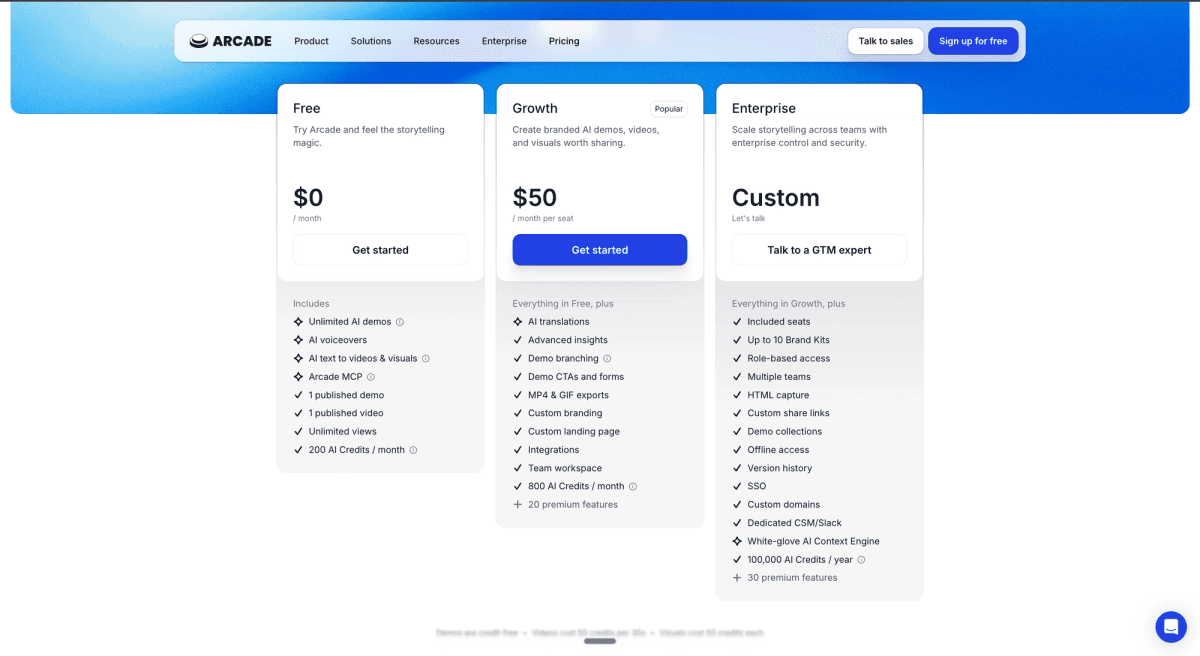Click Get started on Free plan
Screen dimensions: 1200x656
coord(380,250)
